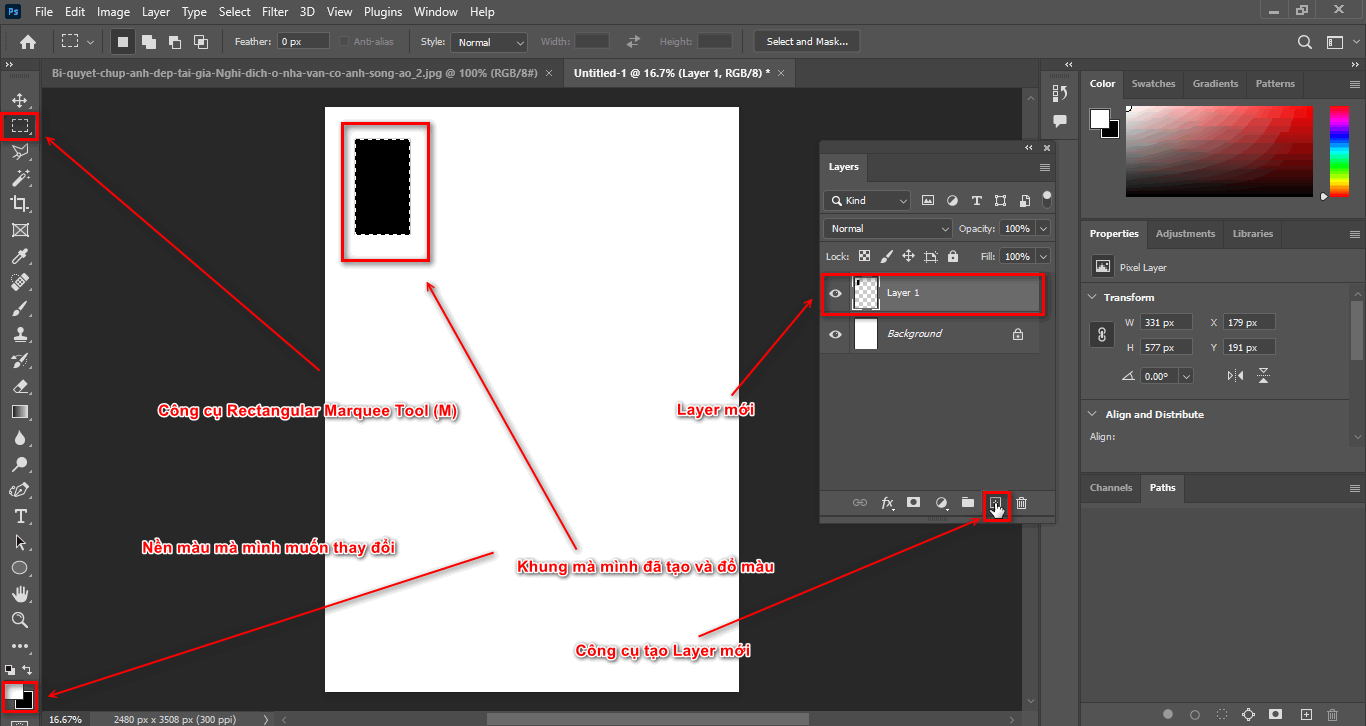
Task: Click the Add layer mask icon
Action: click(x=913, y=503)
